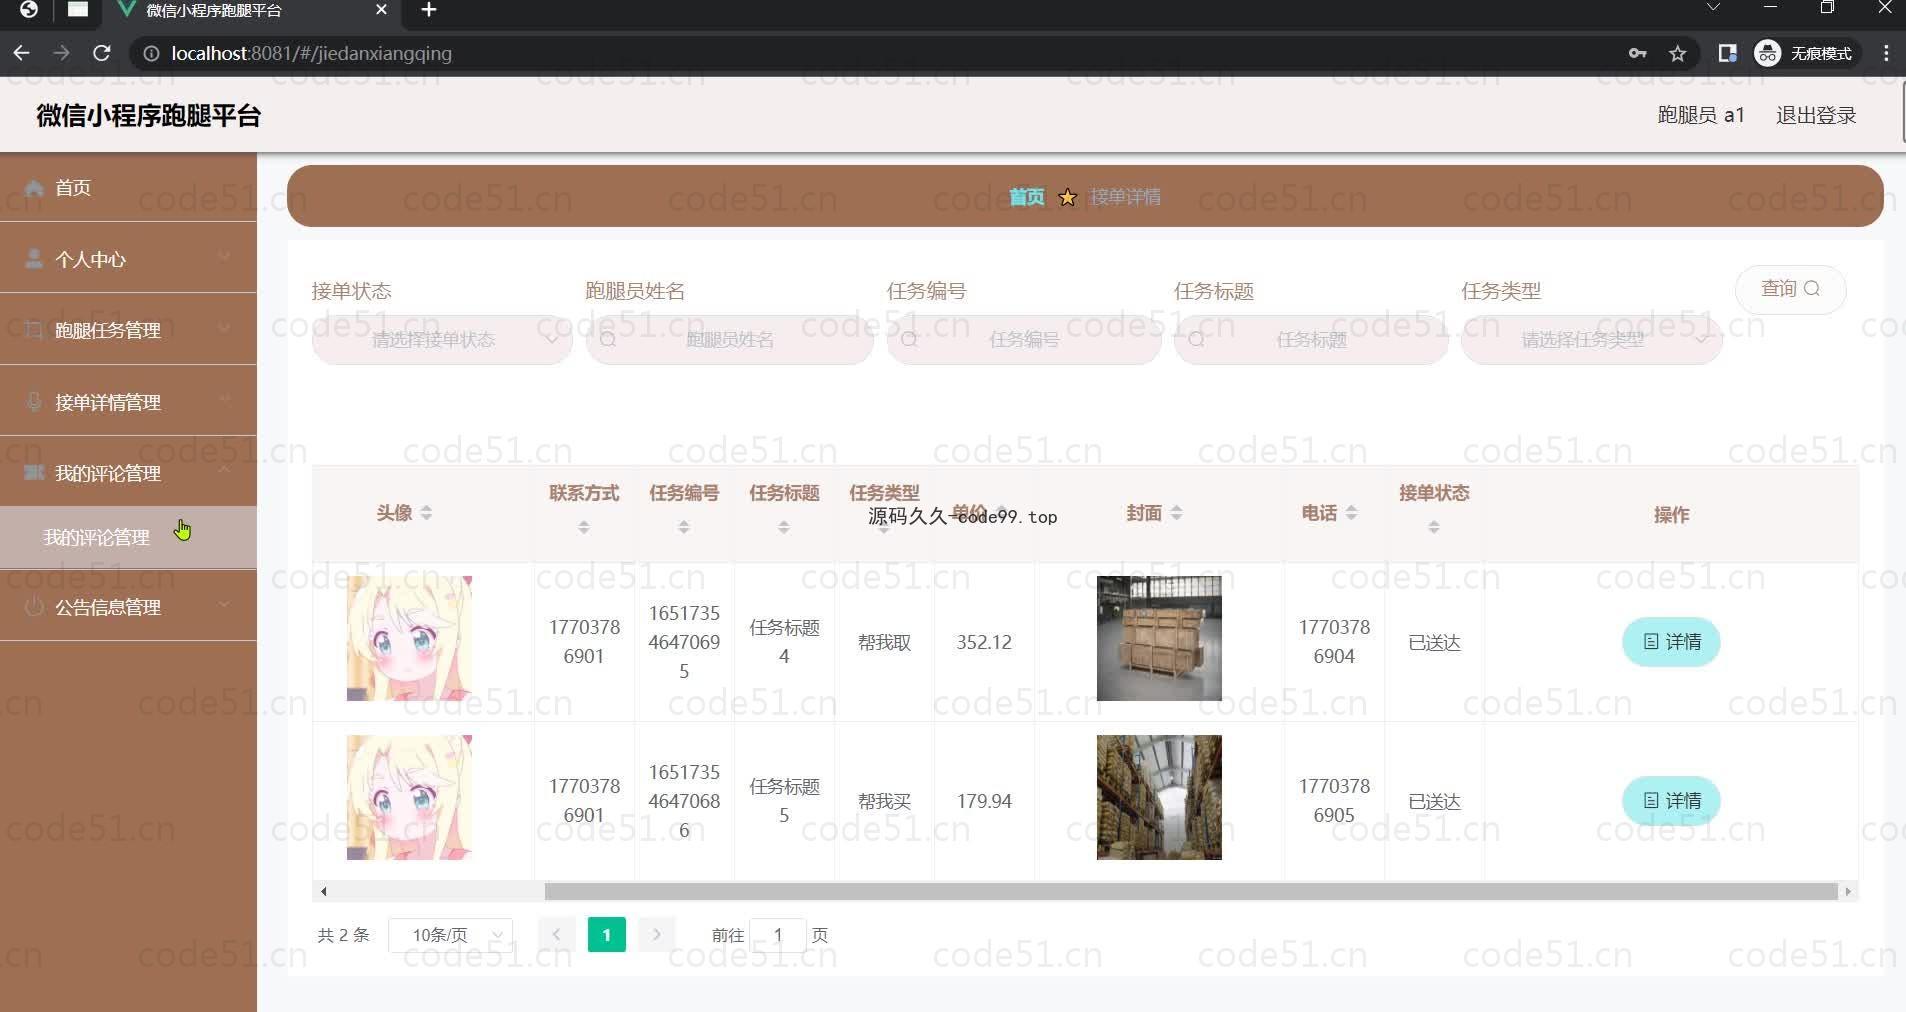Open the browser tab search chevron
The height and width of the screenshot is (1012, 1906).
(x=1713, y=8)
